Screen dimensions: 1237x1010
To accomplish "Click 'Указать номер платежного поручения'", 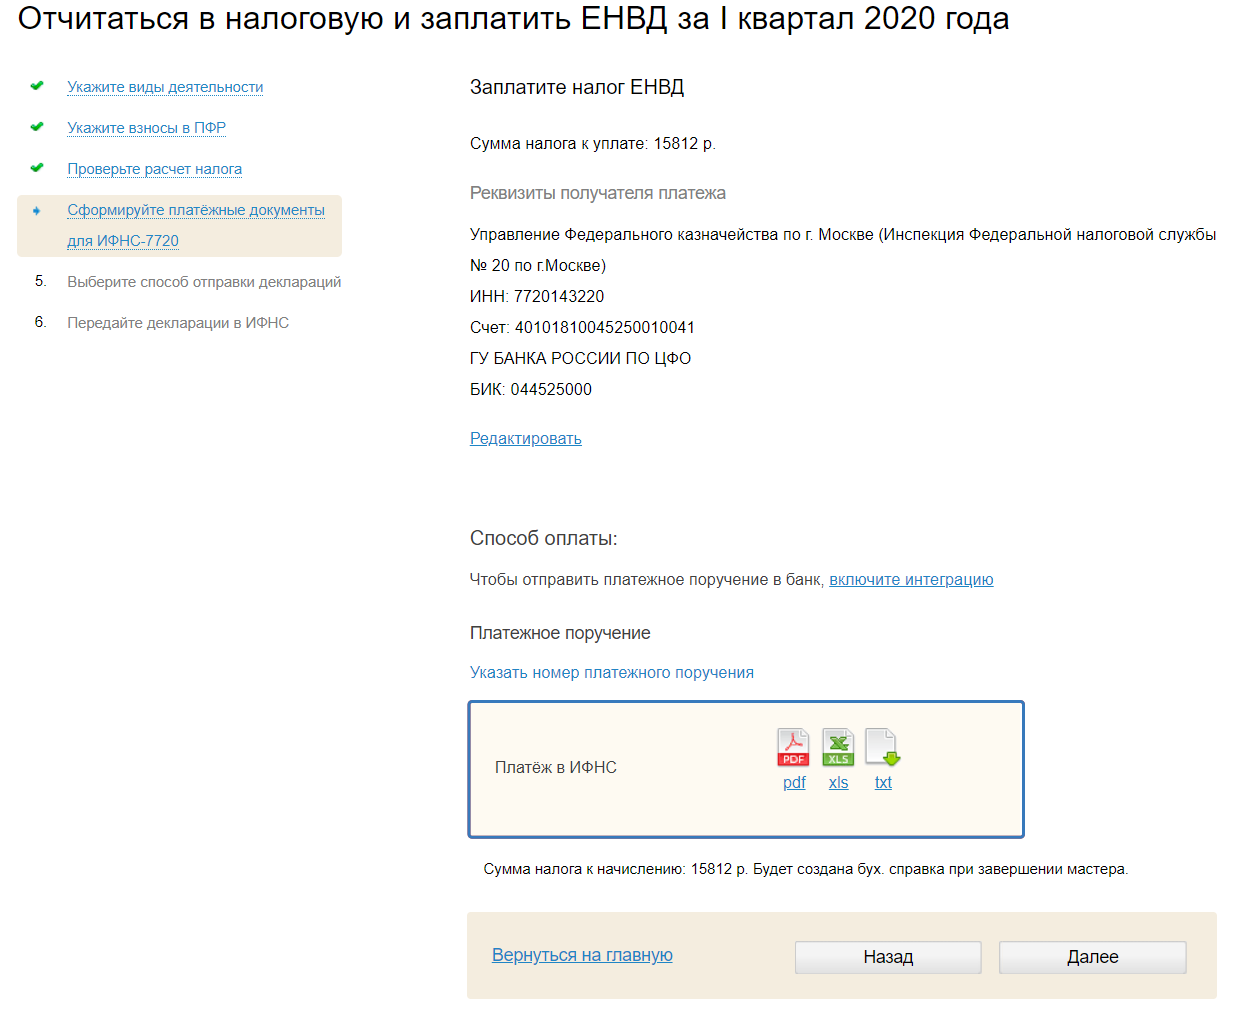I will [611, 672].
